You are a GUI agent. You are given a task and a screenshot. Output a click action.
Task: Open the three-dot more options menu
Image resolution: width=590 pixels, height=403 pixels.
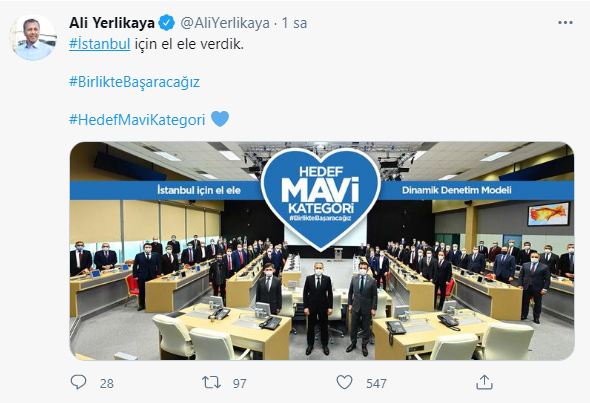coord(565,23)
